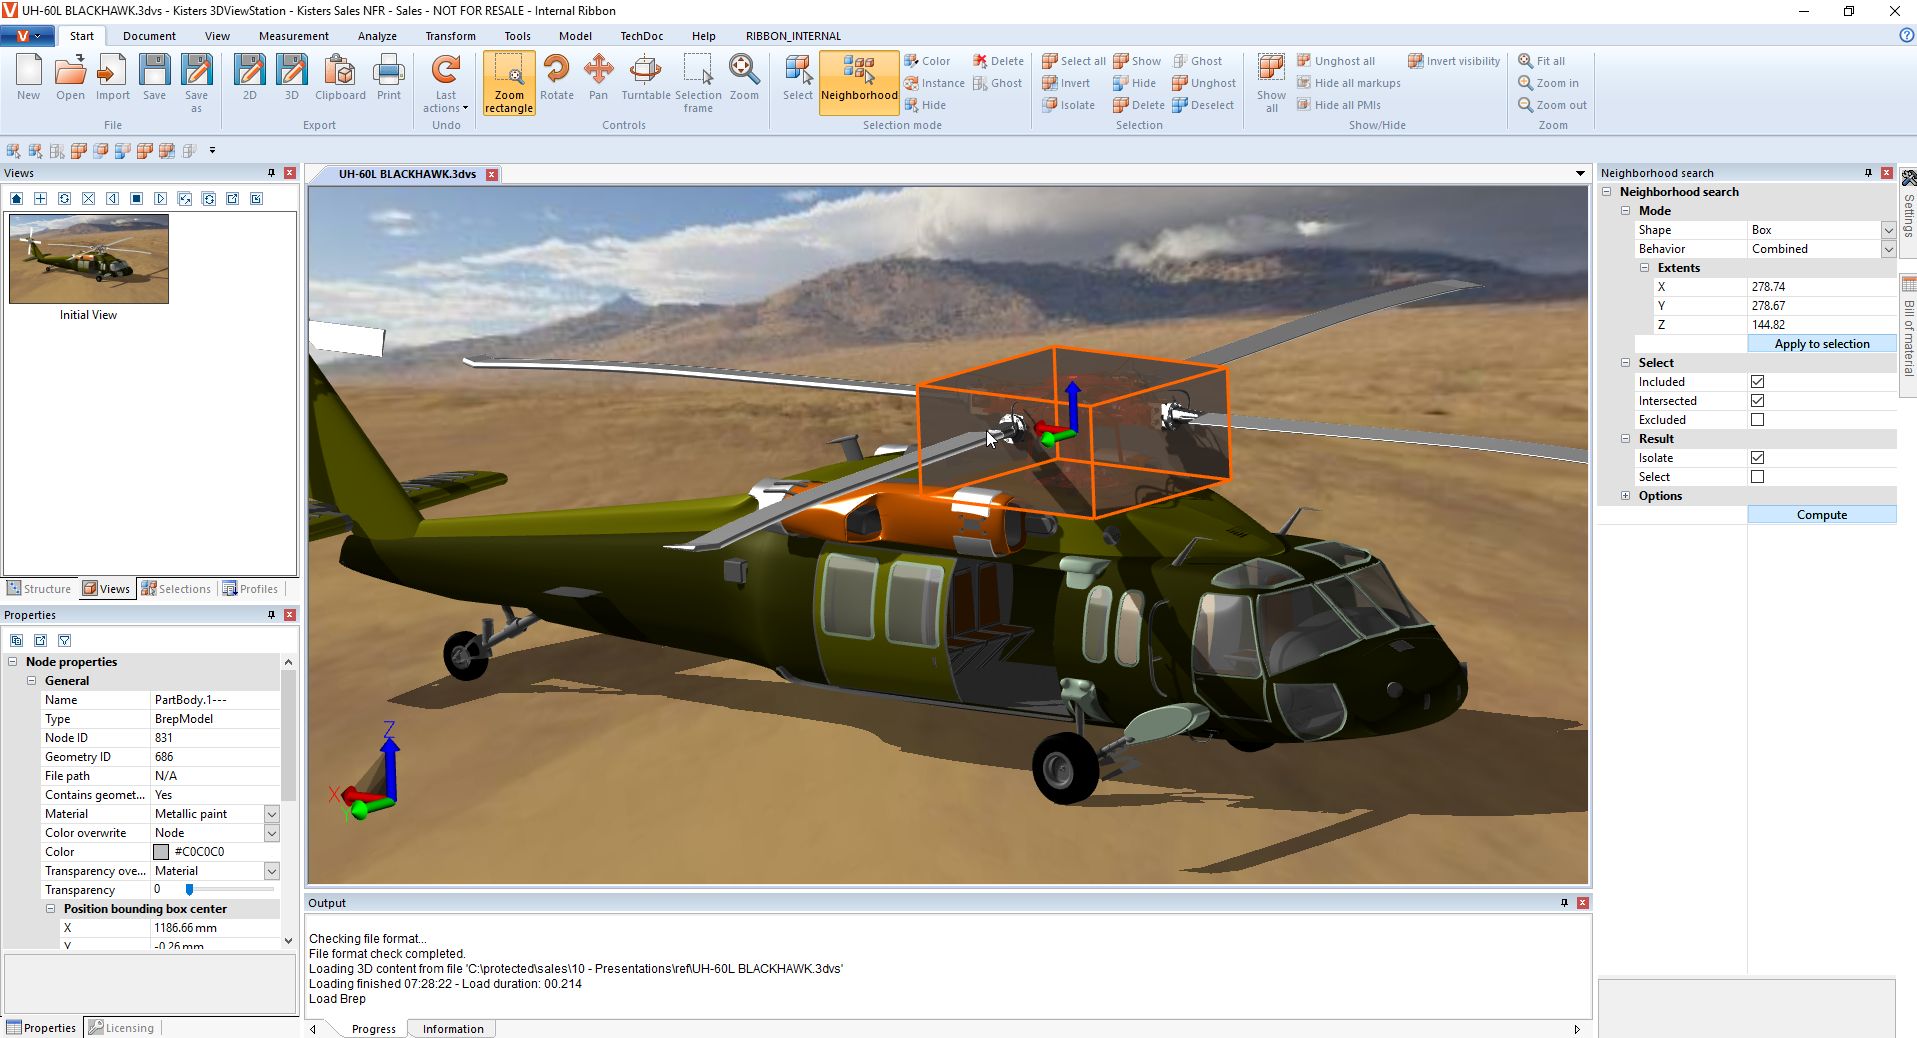
Task: Enable Excluded checkbox
Action: coord(1757,420)
